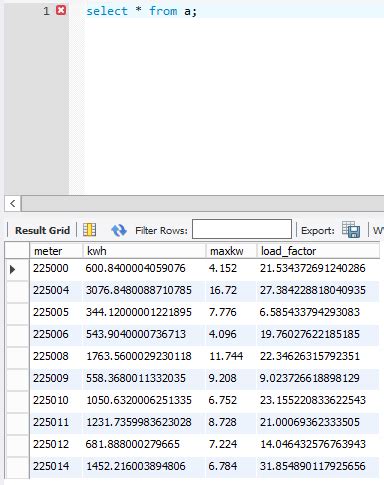Select cell with meter 225004

coord(56,290)
